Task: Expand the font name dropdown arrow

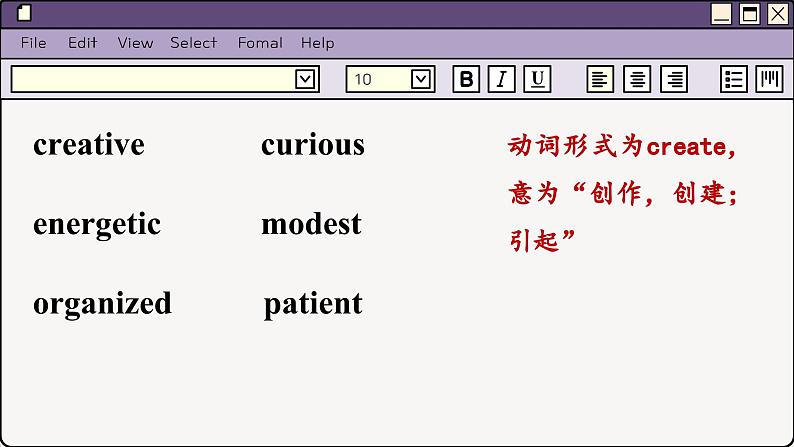Action: (305, 80)
